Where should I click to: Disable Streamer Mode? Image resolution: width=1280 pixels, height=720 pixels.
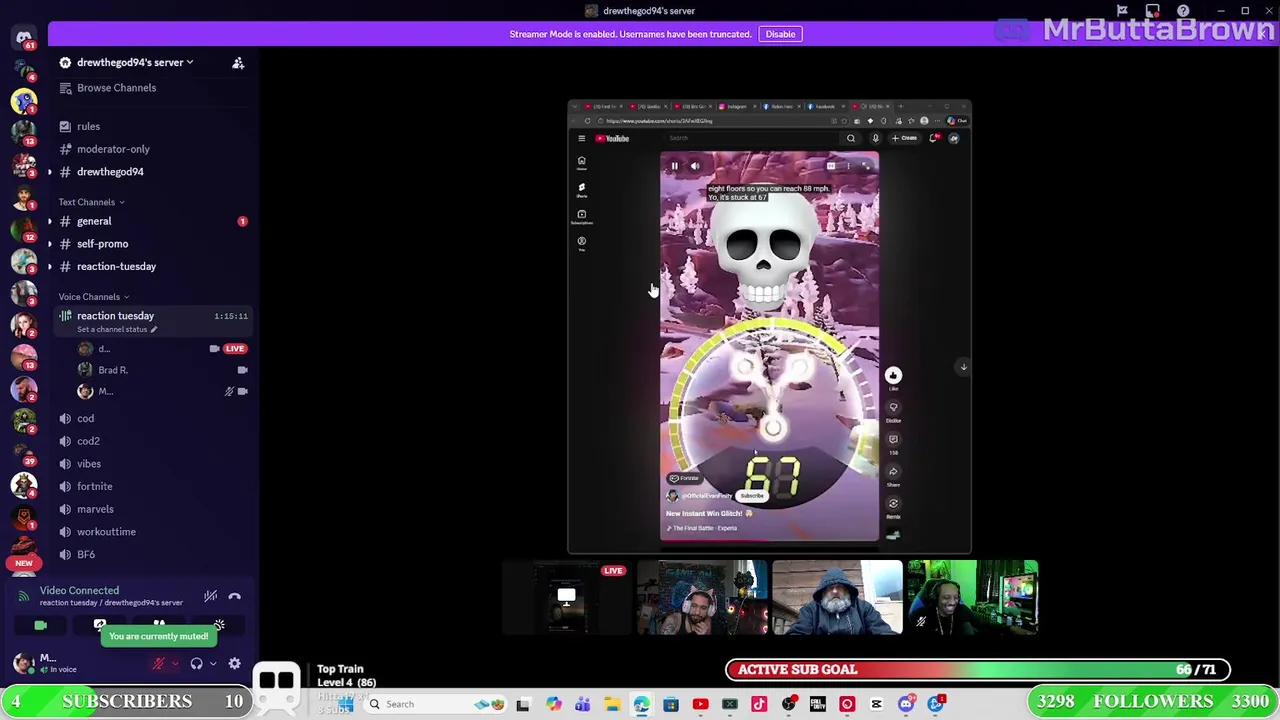click(x=780, y=34)
